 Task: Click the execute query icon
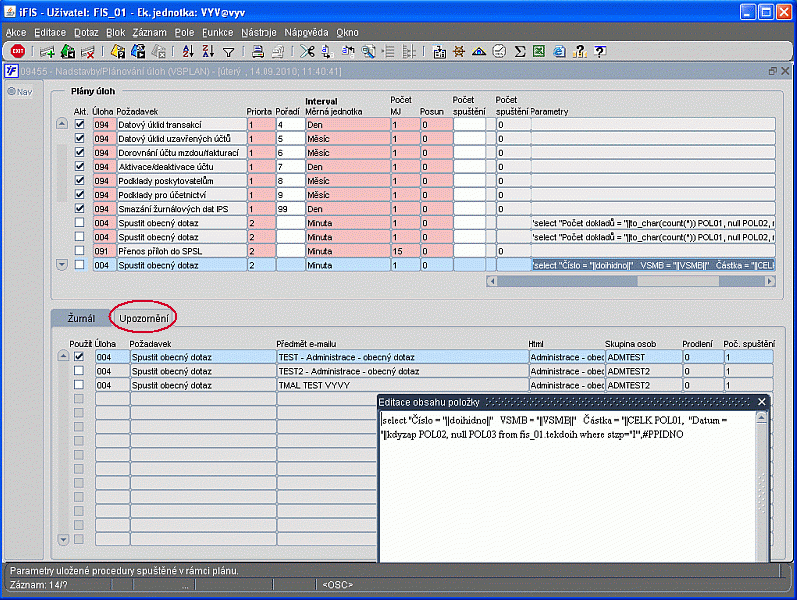click(138, 51)
